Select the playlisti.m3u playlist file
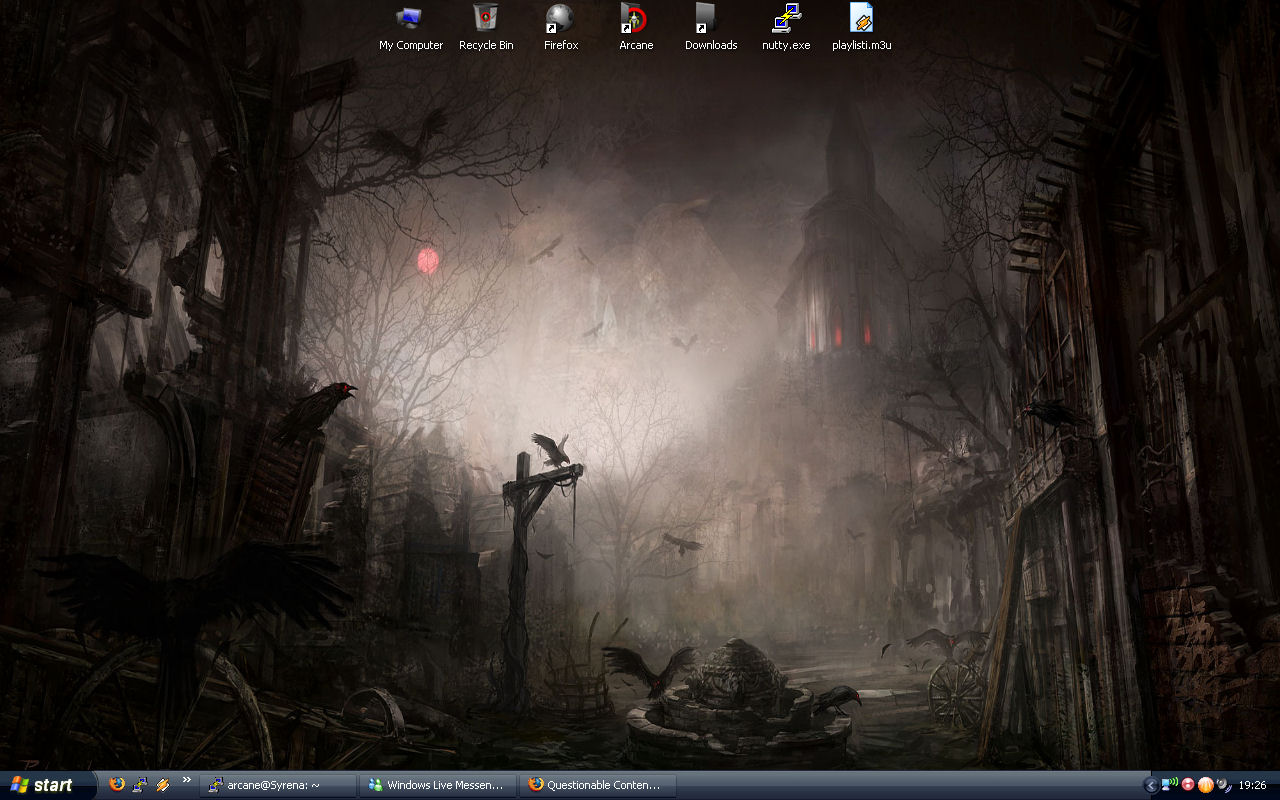Screen dimensions: 1280x800 click(x=861, y=19)
